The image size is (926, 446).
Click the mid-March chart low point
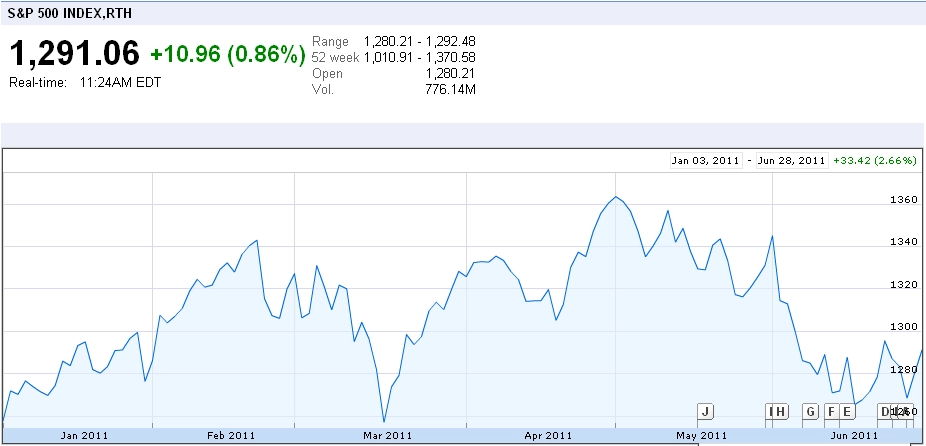384,421
